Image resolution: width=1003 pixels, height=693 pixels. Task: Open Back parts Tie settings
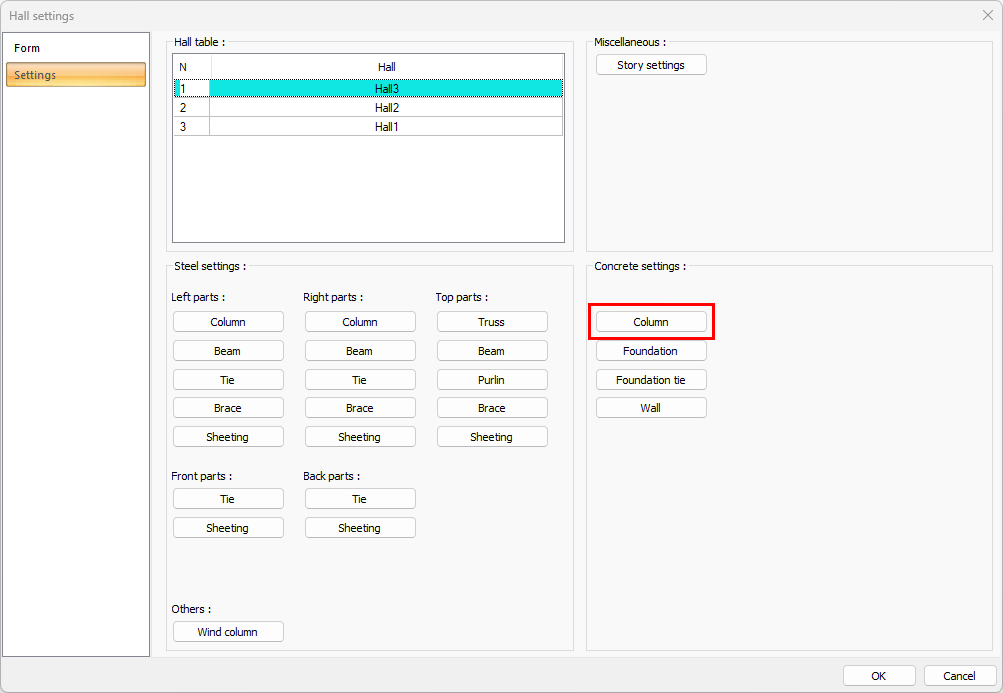[x=360, y=499]
